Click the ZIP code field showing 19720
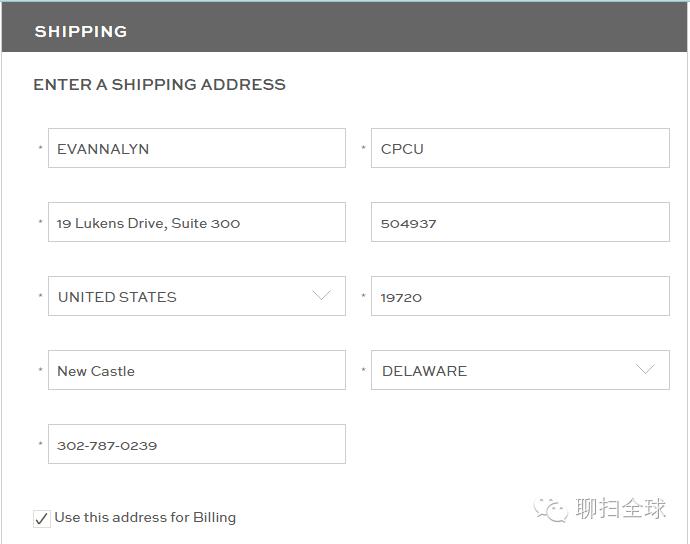 tap(519, 297)
